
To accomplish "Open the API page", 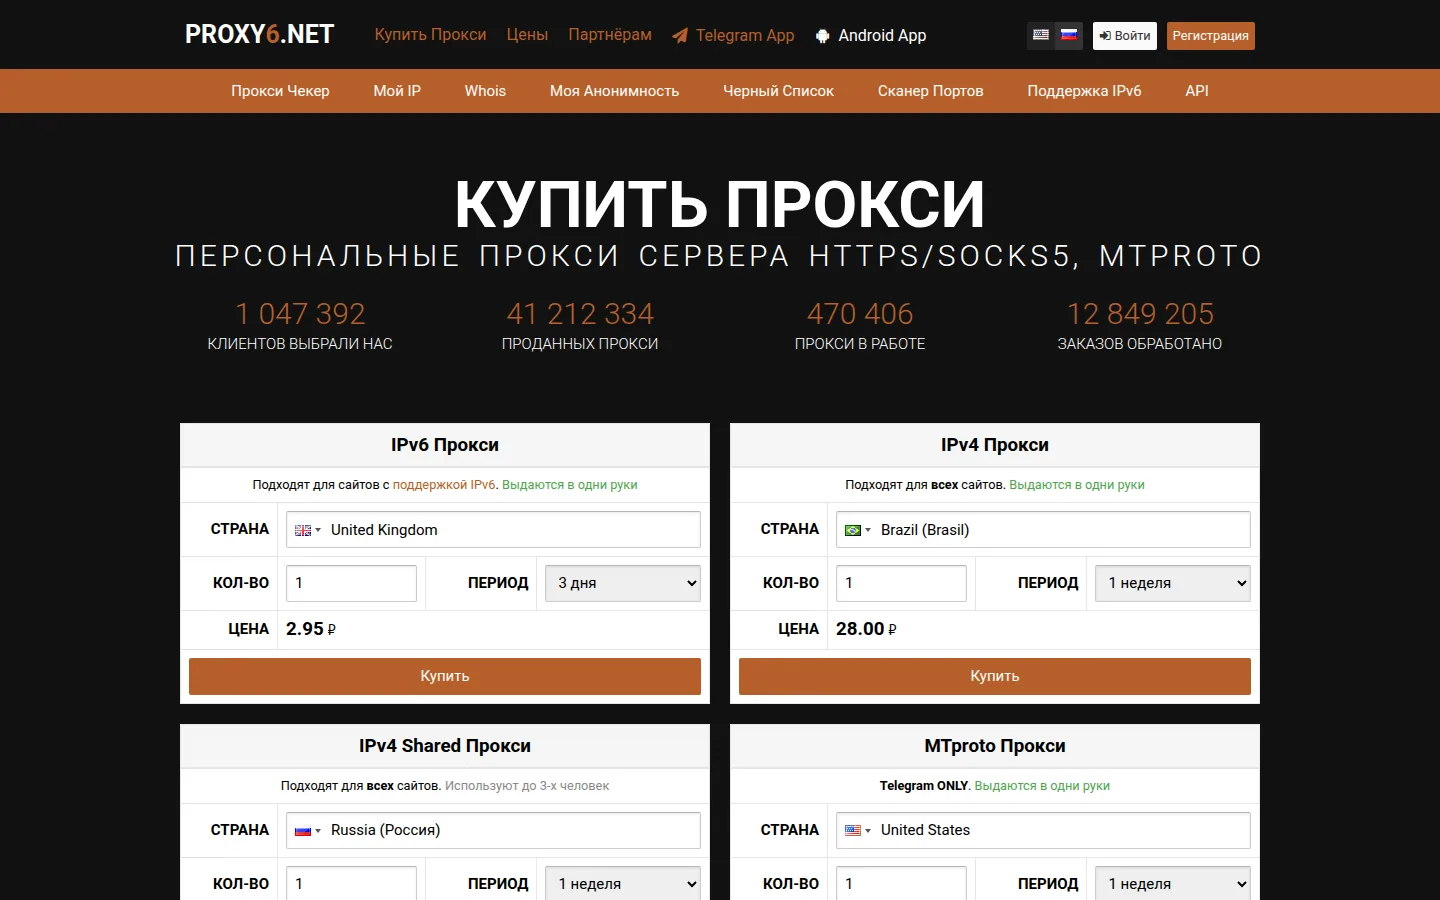I will (x=1197, y=91).
